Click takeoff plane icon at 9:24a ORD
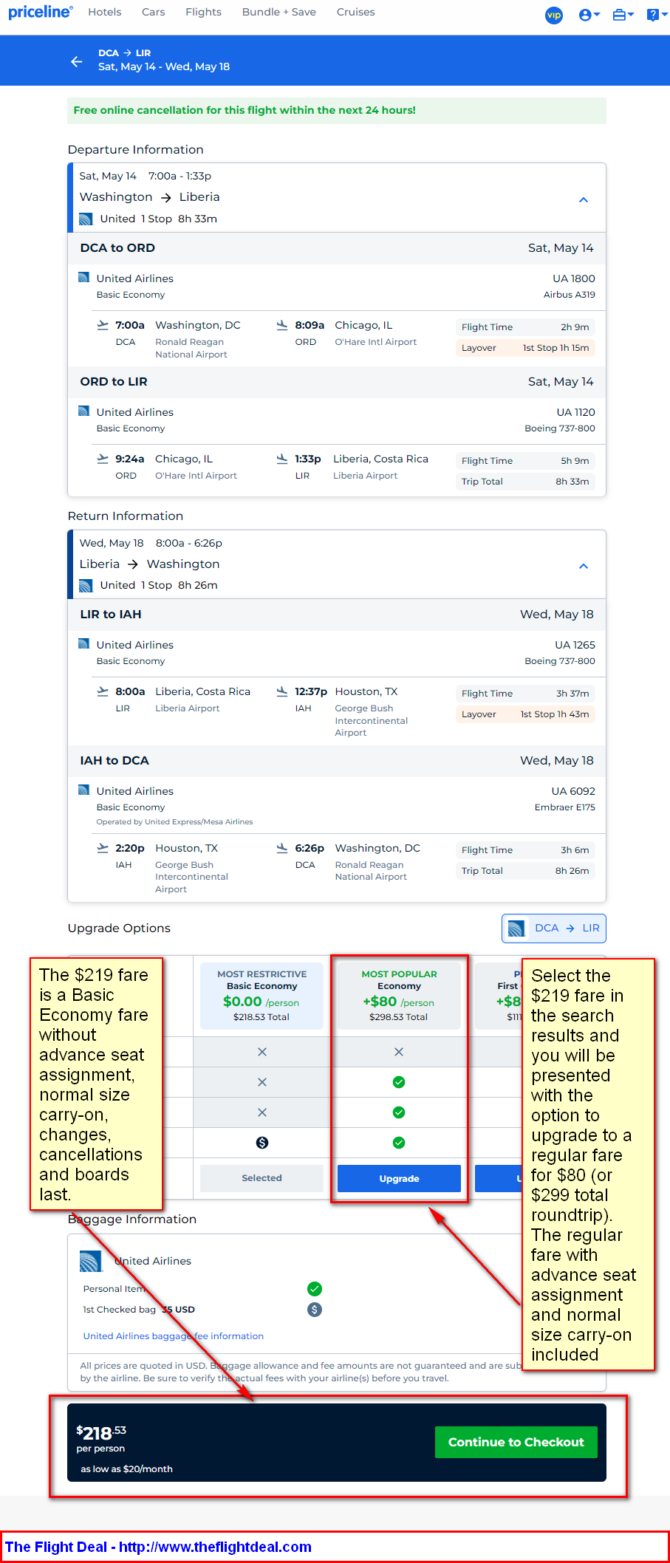 [102, 459]
